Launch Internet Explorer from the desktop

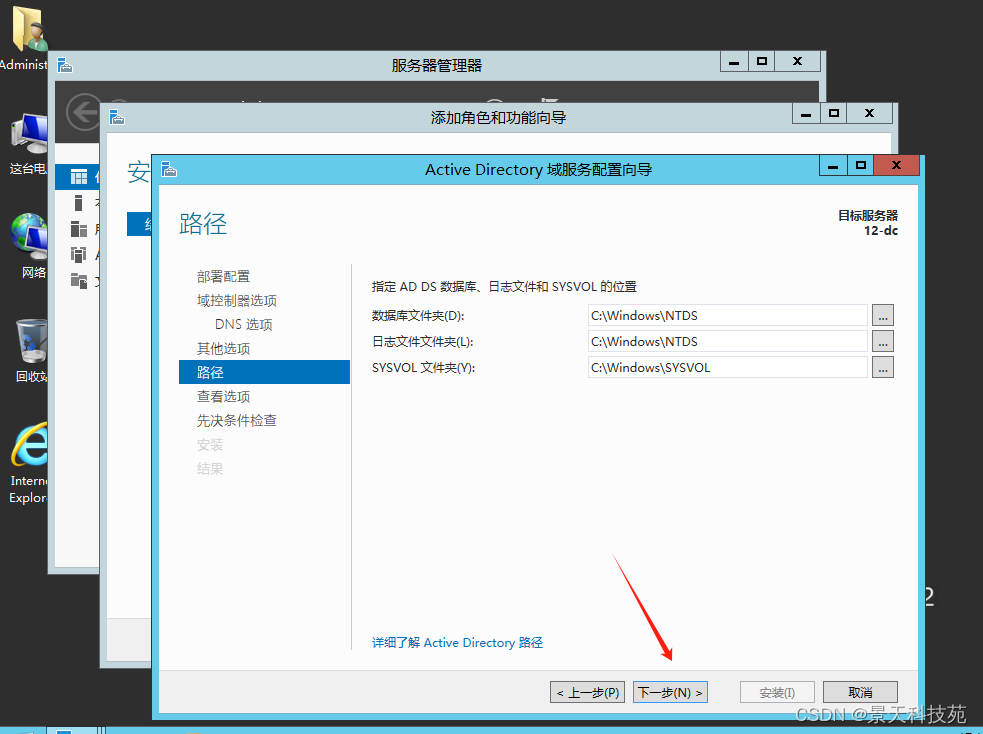coord(29,445)
